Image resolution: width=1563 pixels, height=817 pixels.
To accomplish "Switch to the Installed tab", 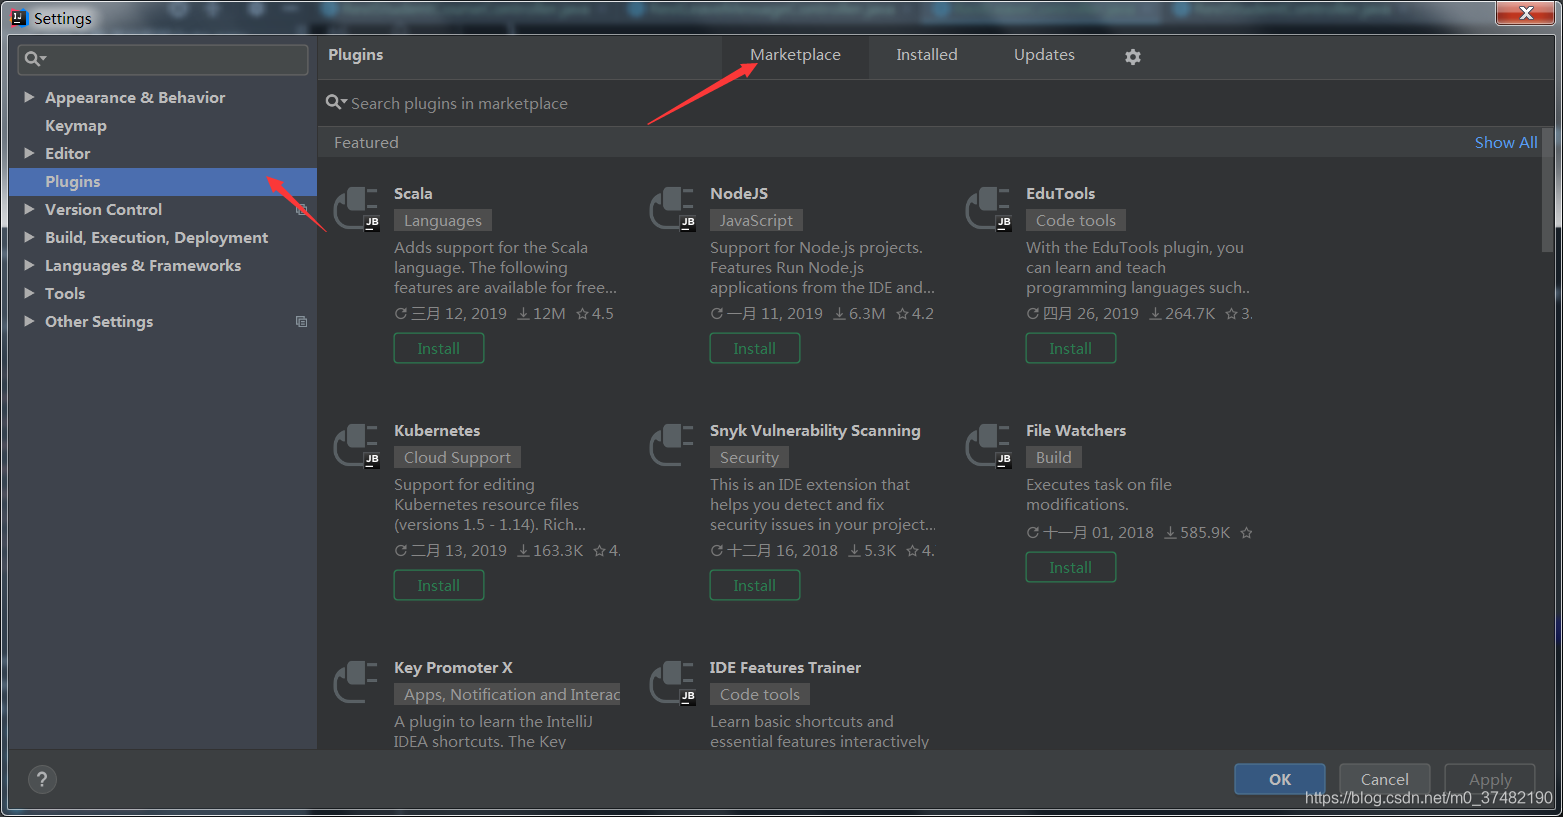I will click(x=926, y=55).
